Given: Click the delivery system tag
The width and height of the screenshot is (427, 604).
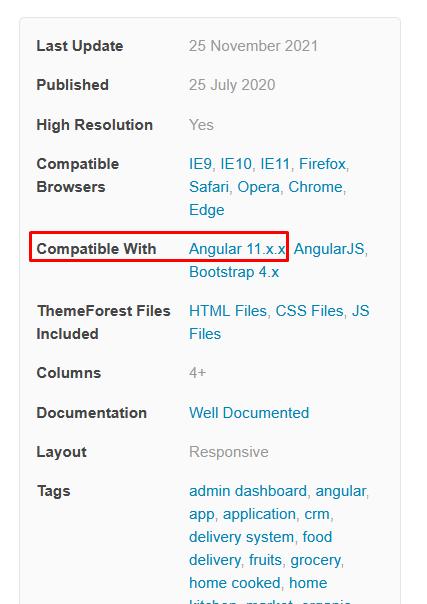Looking at the screenshot, I should coord(241,537).
